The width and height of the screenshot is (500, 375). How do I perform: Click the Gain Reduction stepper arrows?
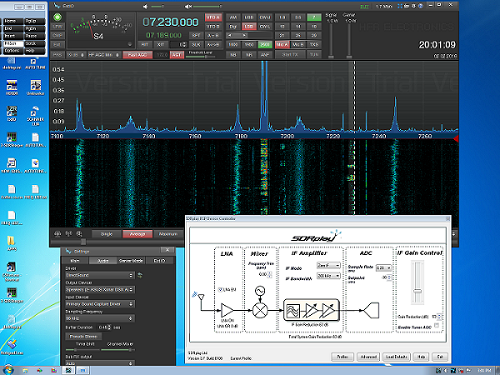pyautogui.click(x=439, y=316)
